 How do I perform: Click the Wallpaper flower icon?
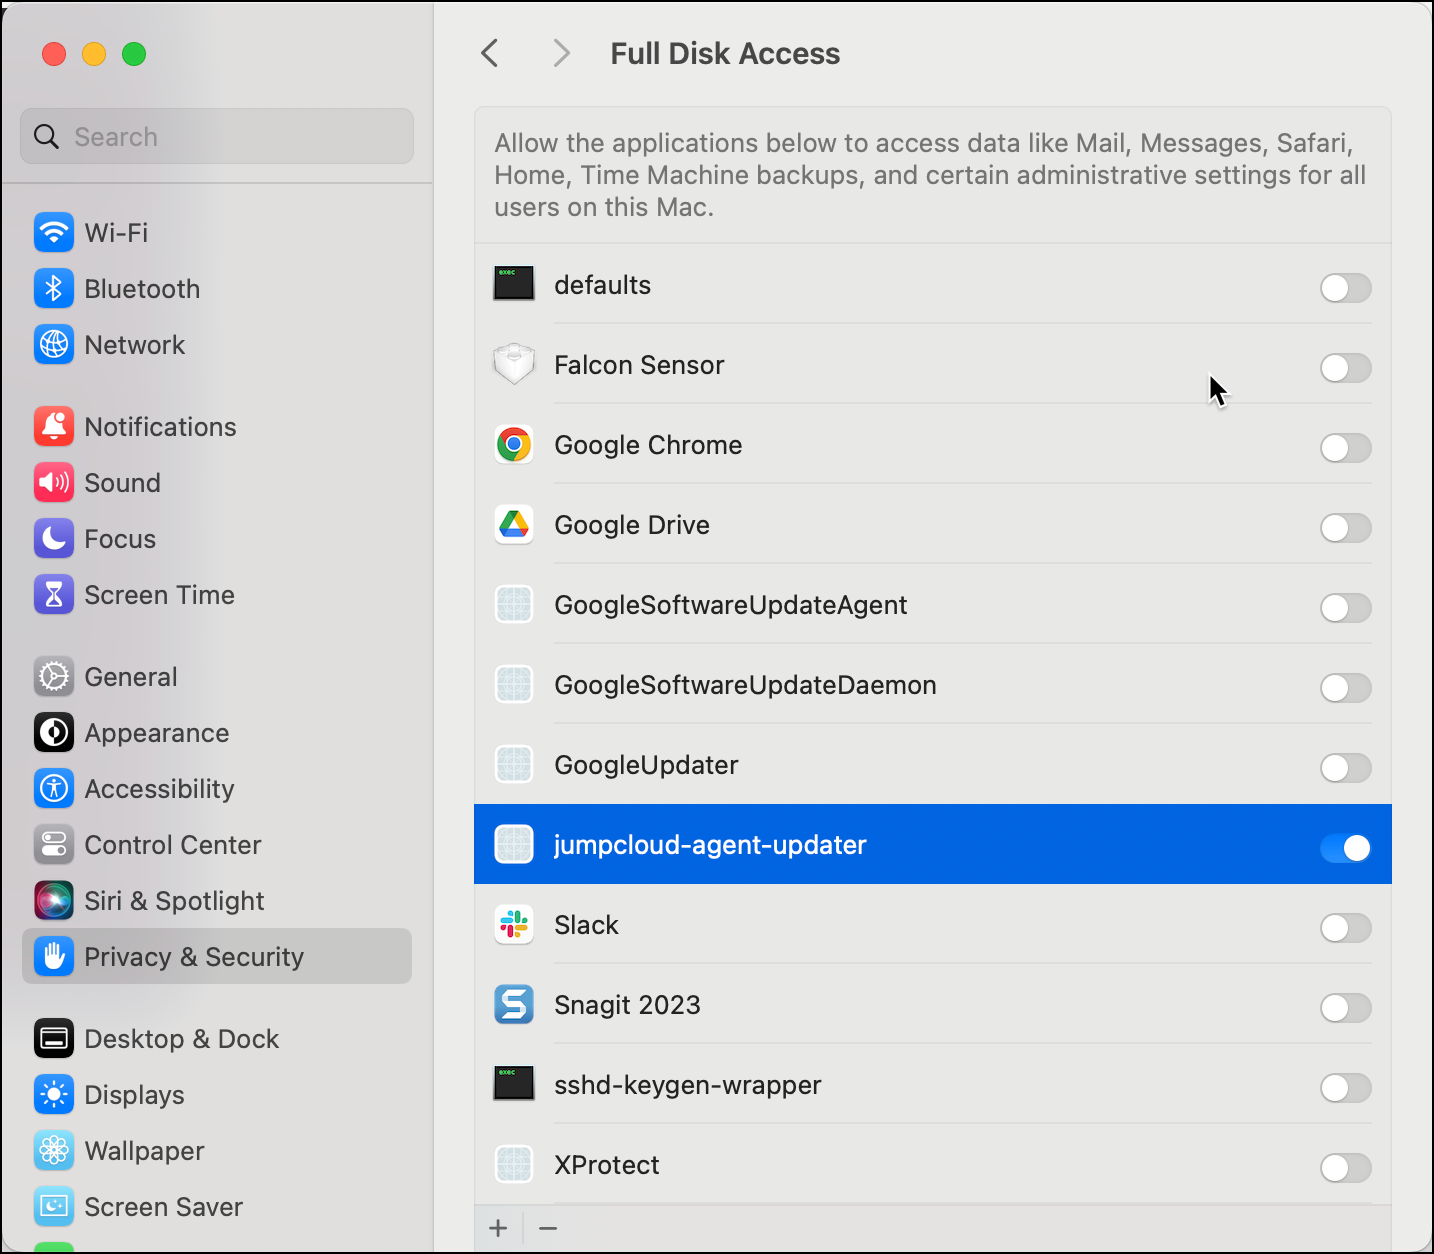click(54, 1150)
